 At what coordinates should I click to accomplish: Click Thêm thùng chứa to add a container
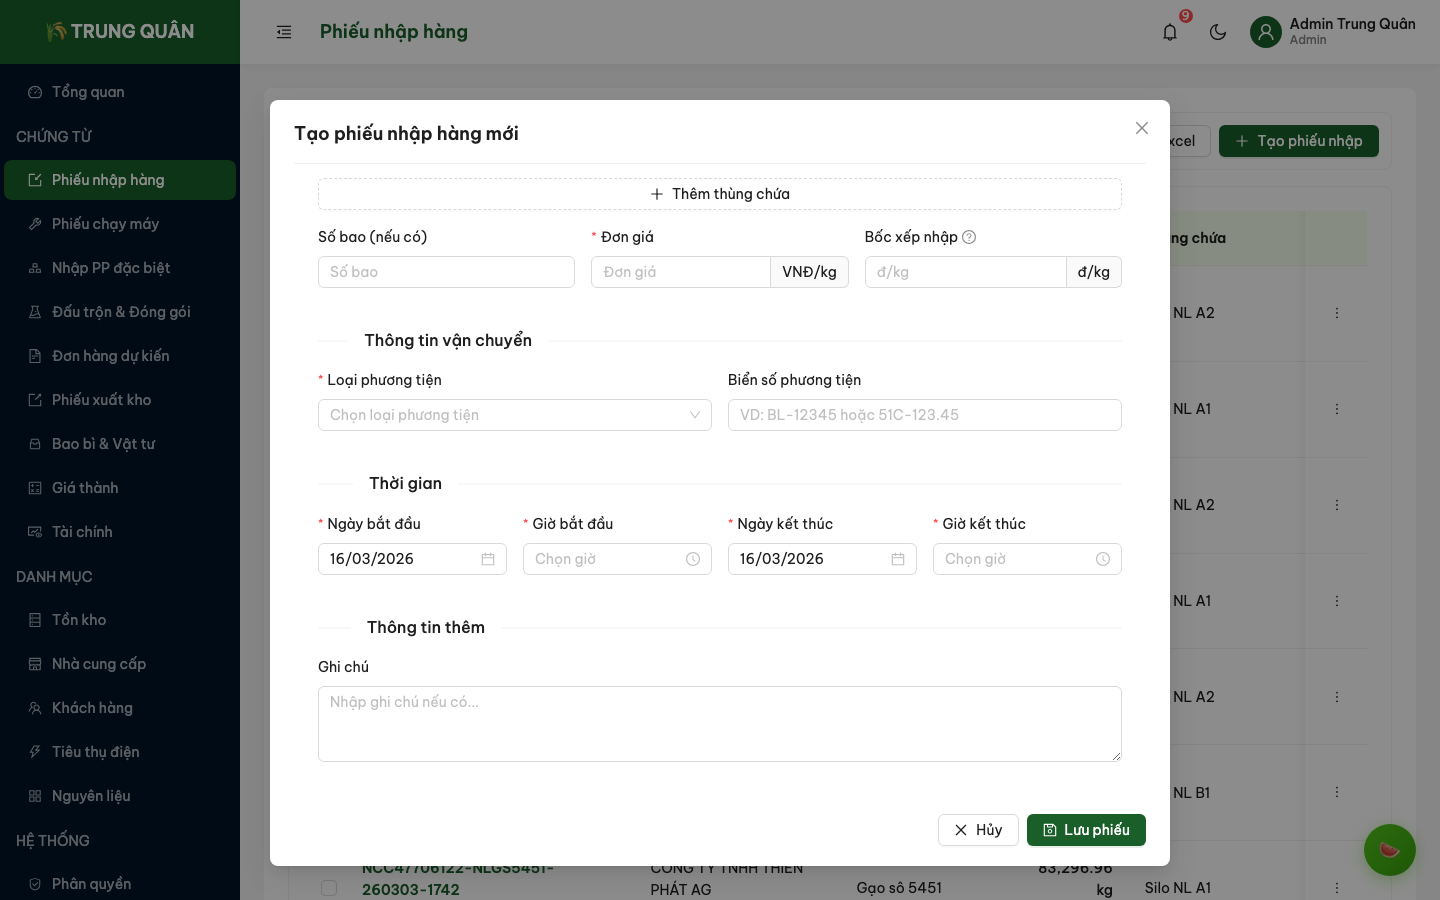[720, 194]
